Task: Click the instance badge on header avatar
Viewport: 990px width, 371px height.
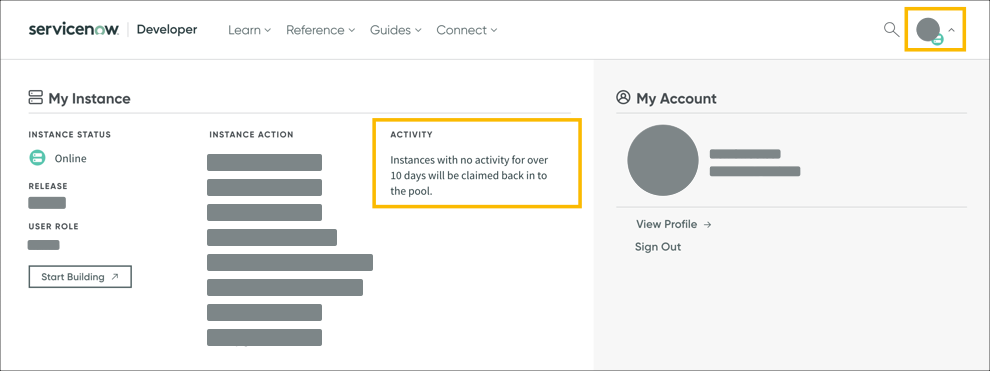Action: click(938, 40)
